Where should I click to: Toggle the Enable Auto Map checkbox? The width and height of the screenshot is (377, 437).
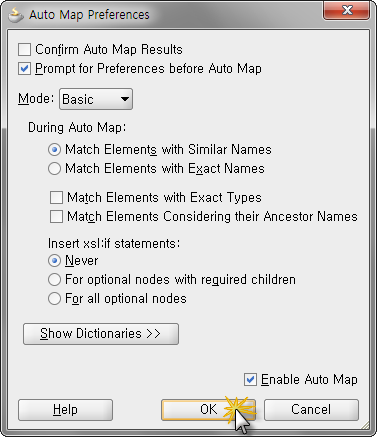[250, 379]
